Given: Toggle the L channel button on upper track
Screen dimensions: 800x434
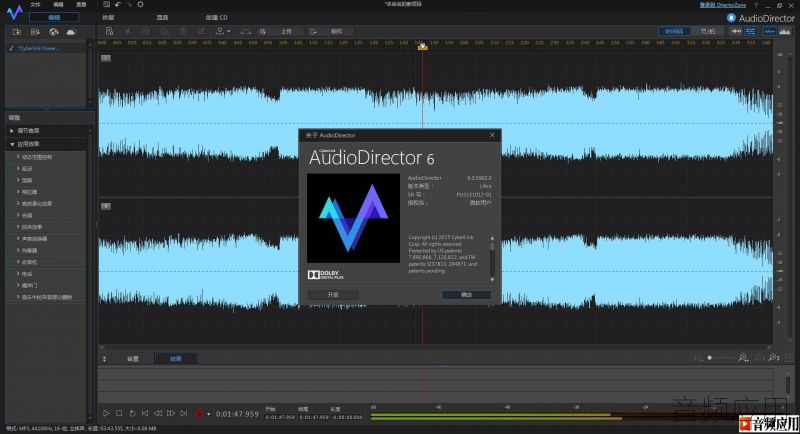Looking at the screenshot, I should 106,58.
